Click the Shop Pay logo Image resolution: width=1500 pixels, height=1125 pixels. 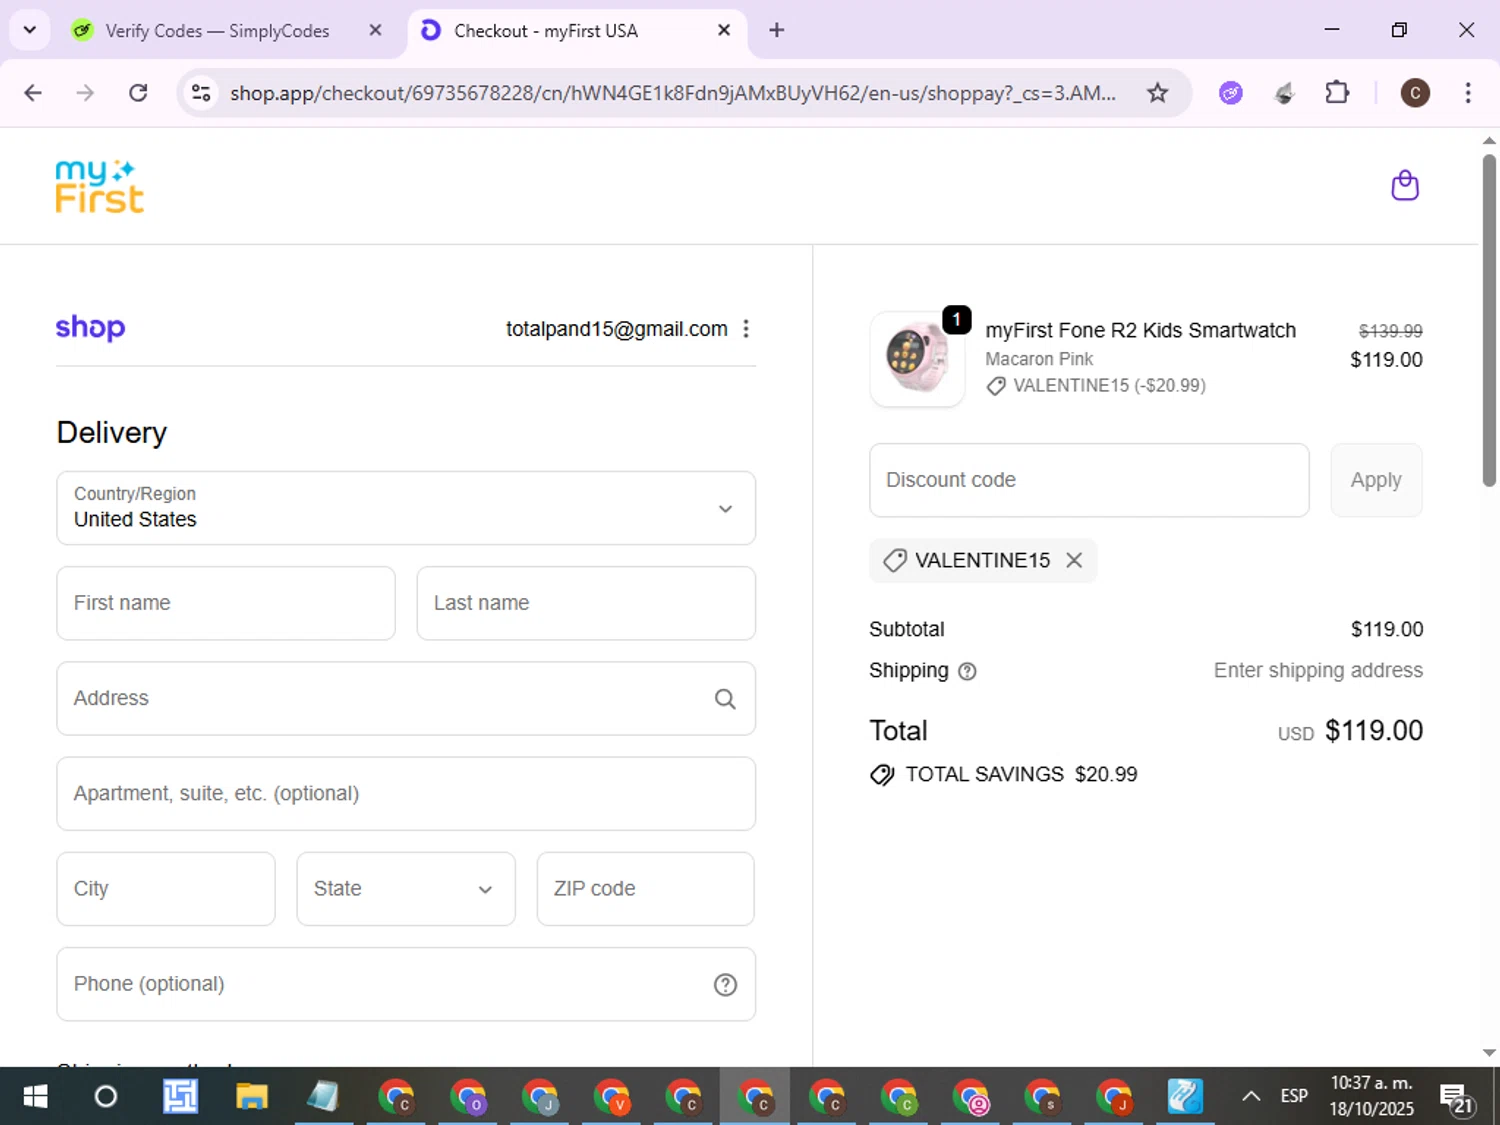pyautogui.click(x=90, y=328)
